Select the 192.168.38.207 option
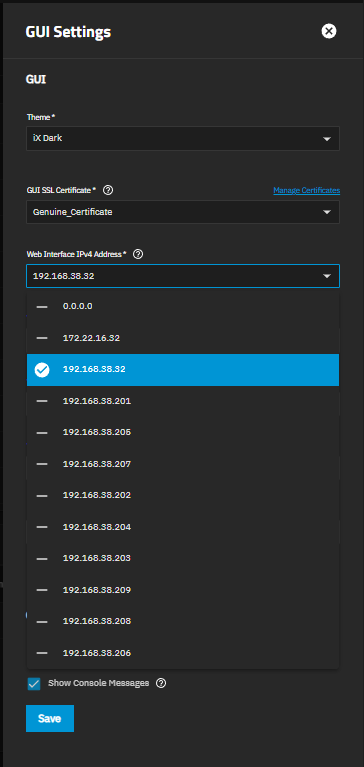Screen dimensions: 364x767 [x=182, y=464]
